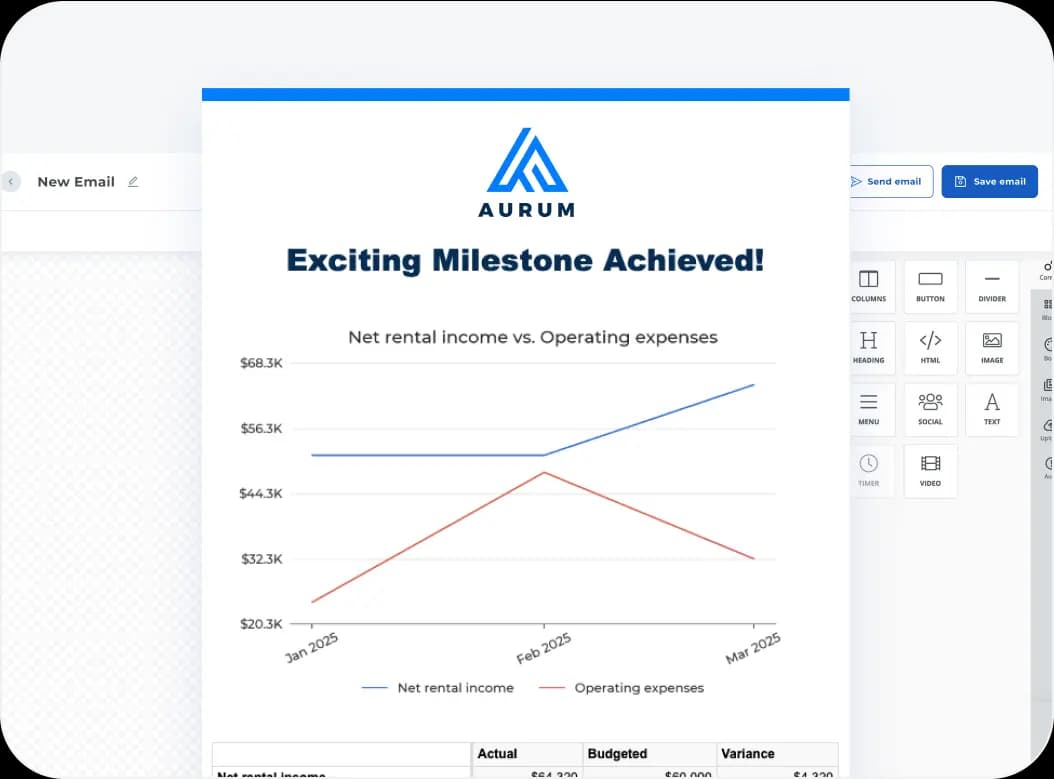Pick the Timer content block
The width and height of the screenshot is (1054, 779).
click(869, 470)
